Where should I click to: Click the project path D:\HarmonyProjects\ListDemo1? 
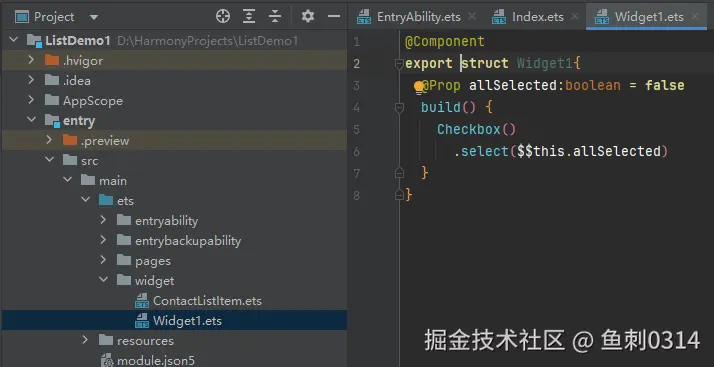coord(208,41)
